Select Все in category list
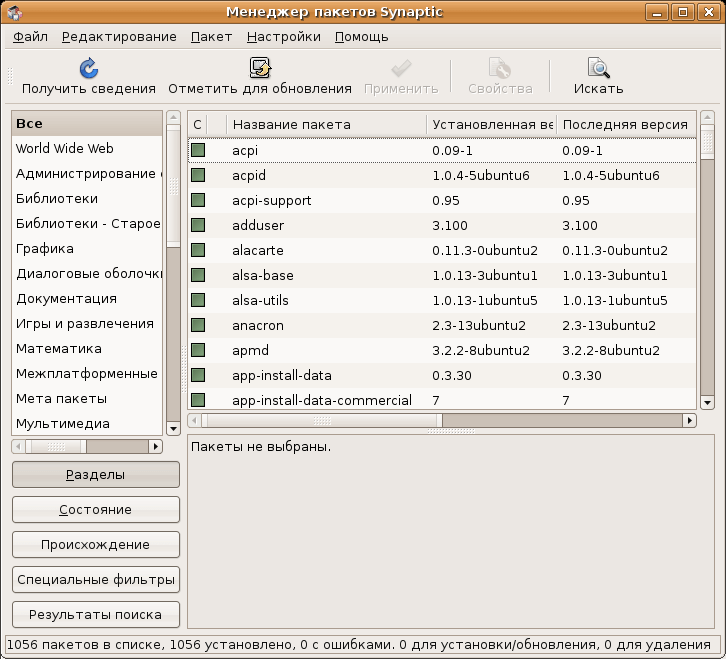Viewport: 726px width, 659px height. (x=87, y=124)
